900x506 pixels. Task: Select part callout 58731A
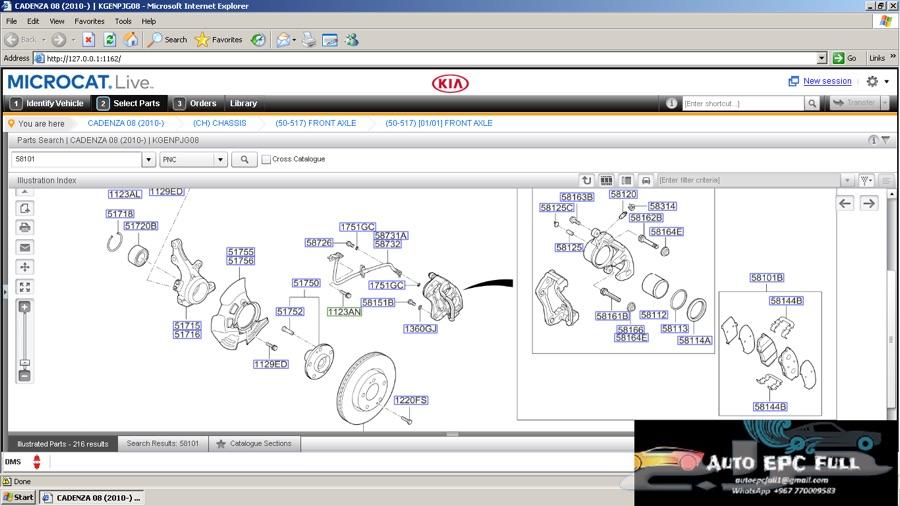(391, 235)
